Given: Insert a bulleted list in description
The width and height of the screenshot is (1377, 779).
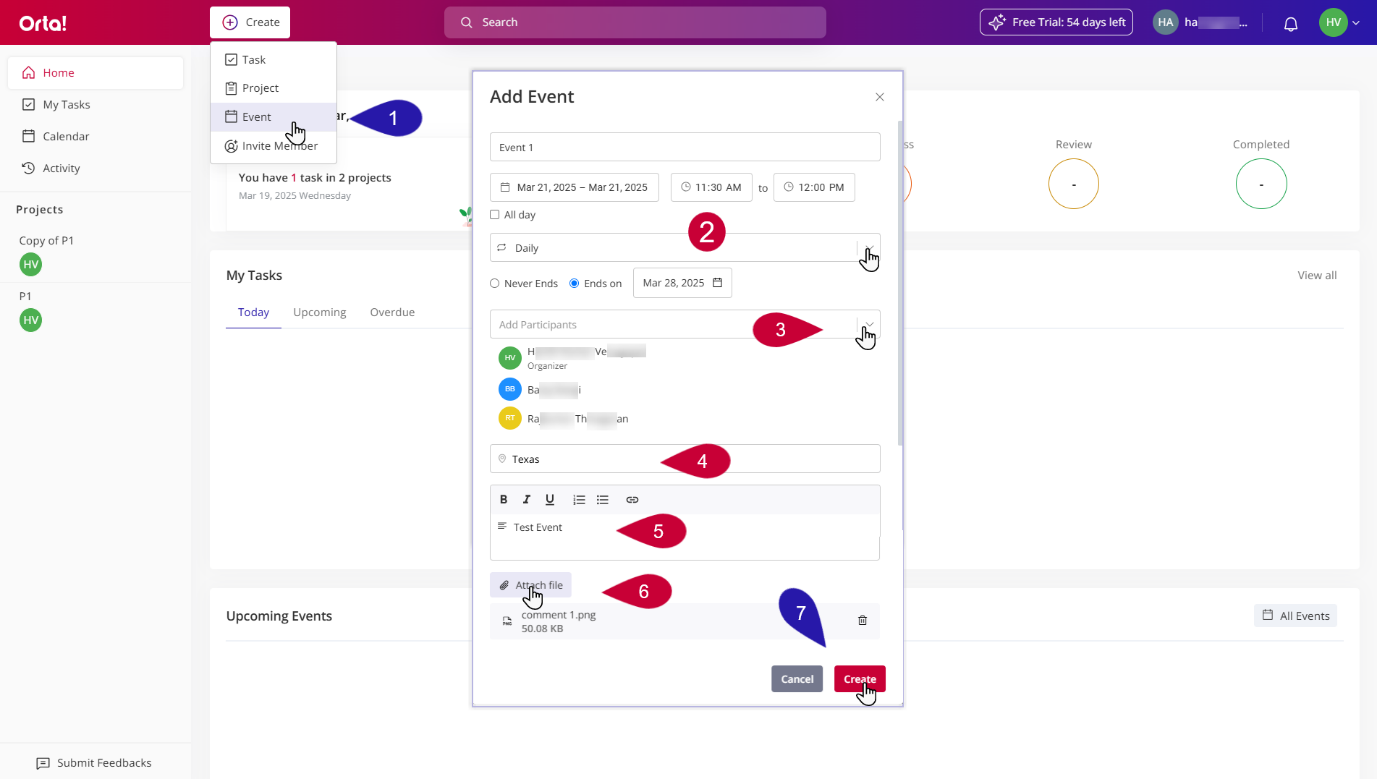Looking at the screenshot, I should click(603, 500).
